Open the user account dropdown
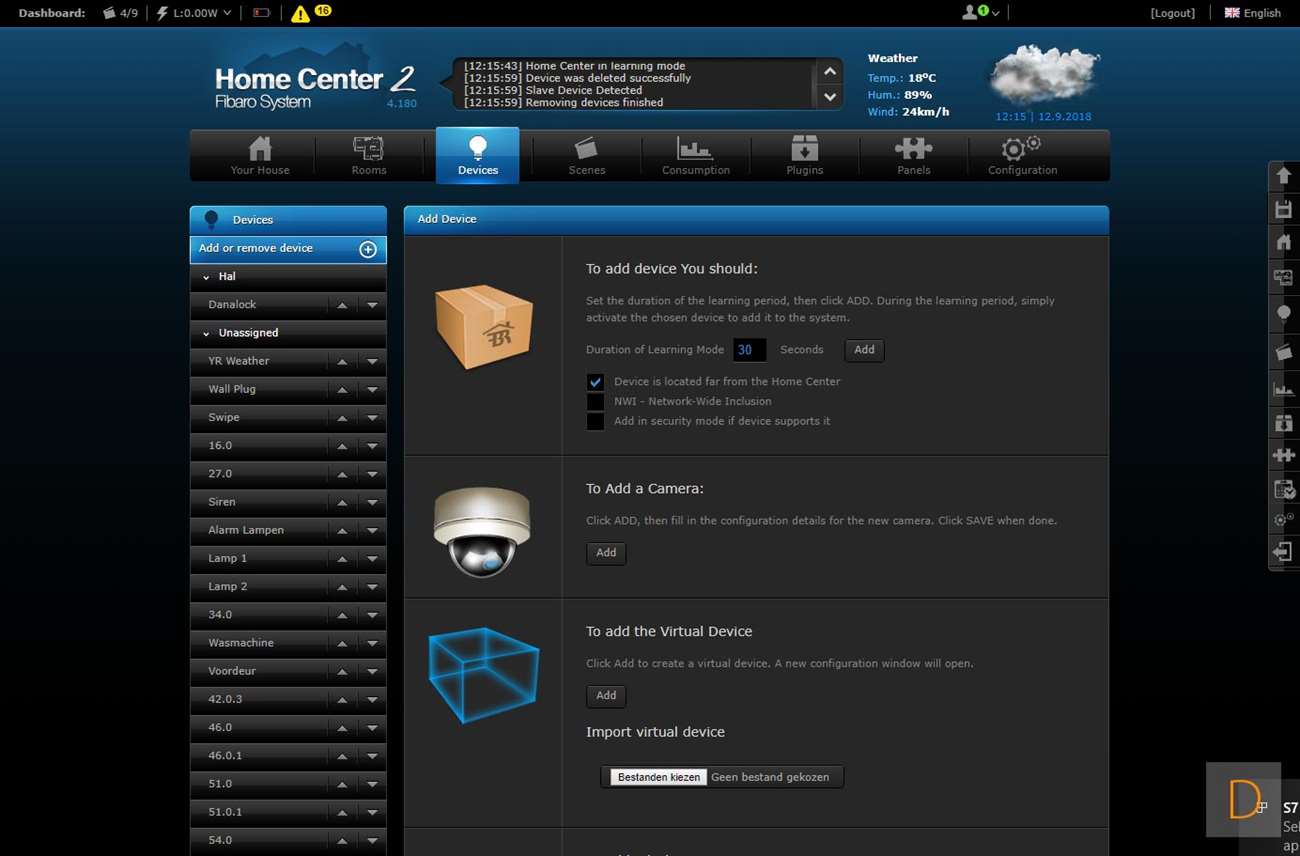 [x=980, y=13]
